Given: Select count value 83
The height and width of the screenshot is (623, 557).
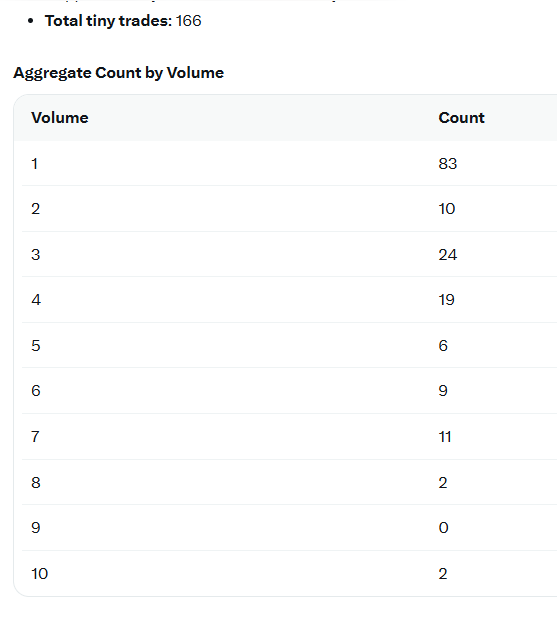Looking at the screenshot, I should (x=448, y=164).
